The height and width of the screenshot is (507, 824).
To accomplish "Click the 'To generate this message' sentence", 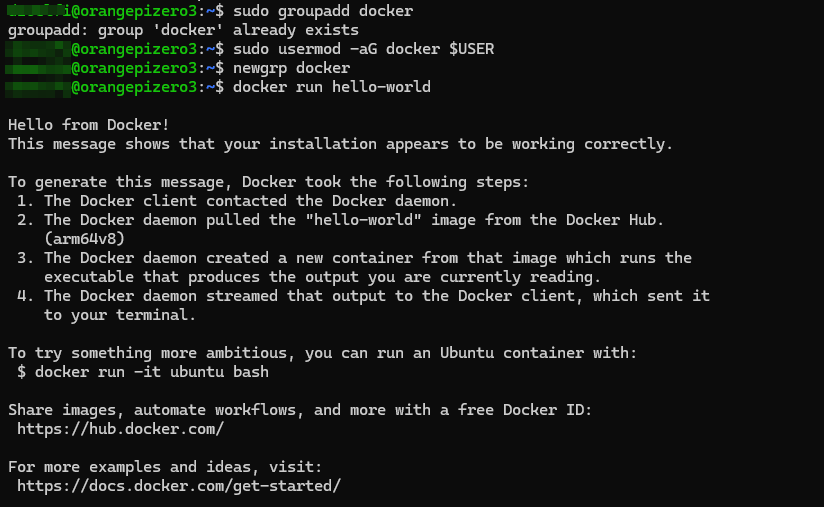I will (268, 182).
